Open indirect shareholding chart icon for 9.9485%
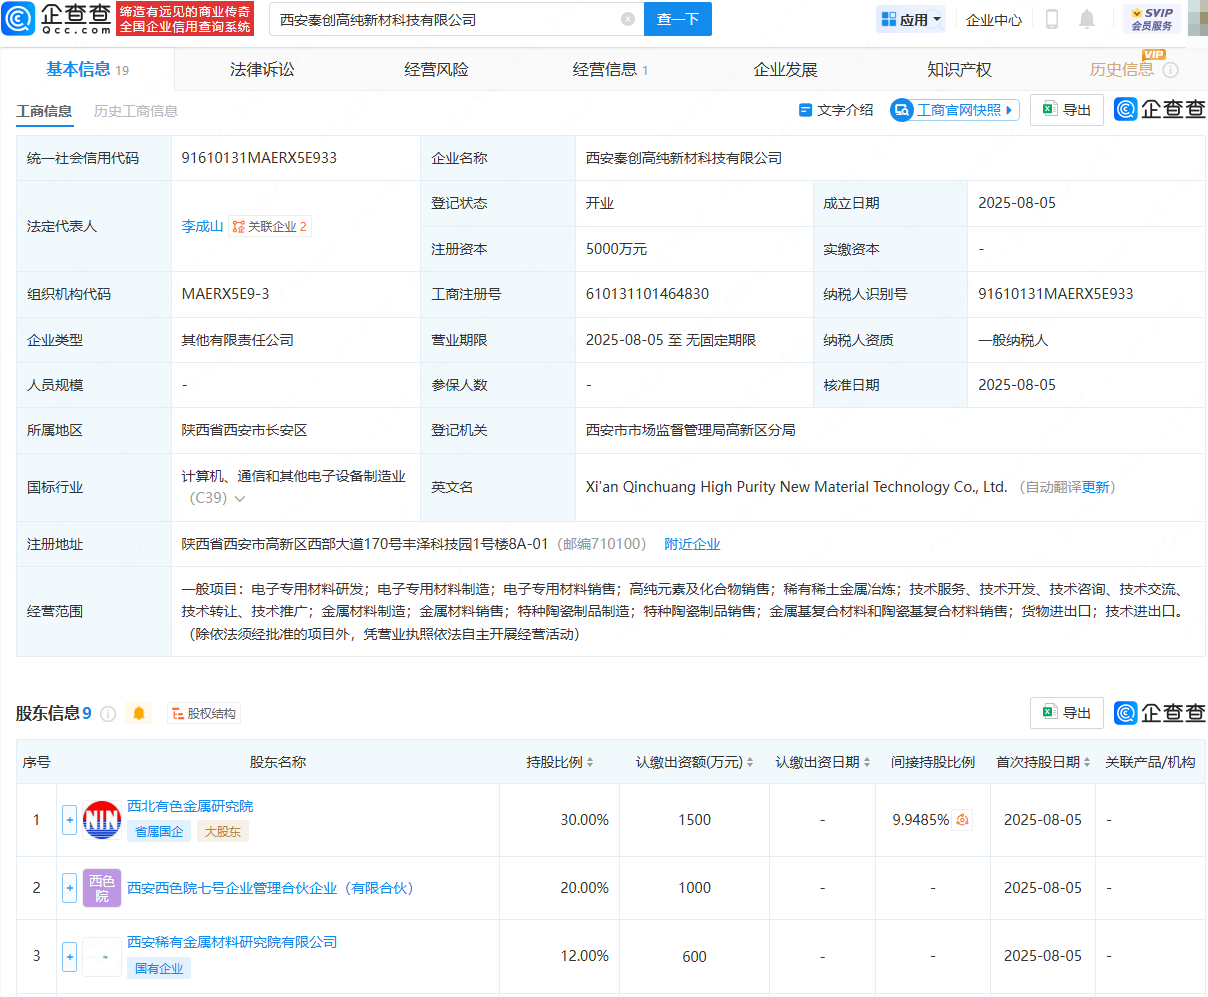The image size is (1208, 997). pos(962,820)
